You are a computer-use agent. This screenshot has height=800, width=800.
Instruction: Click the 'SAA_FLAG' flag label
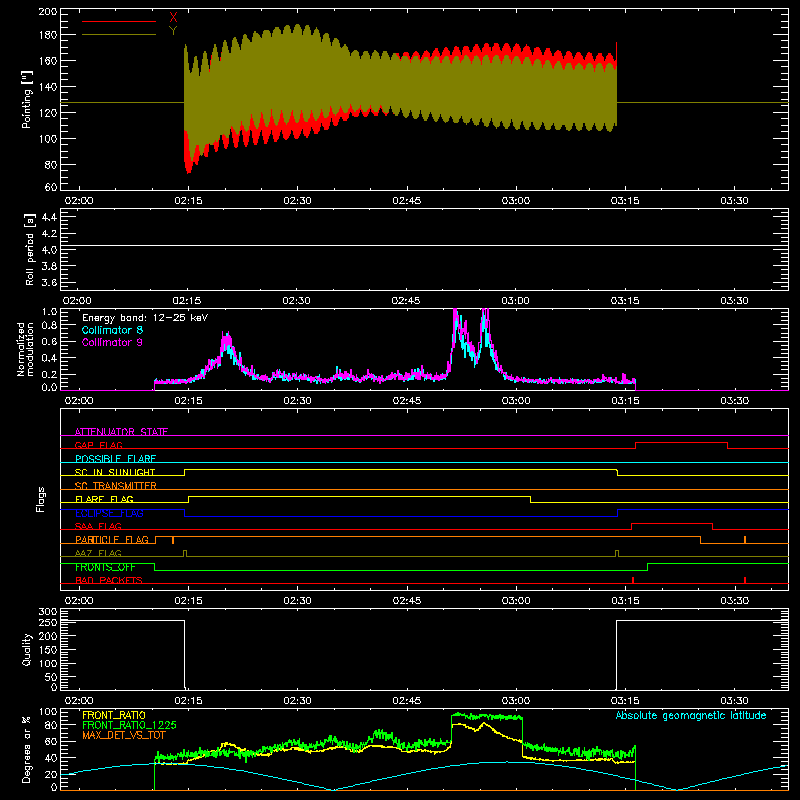click(x=98, y=526)
